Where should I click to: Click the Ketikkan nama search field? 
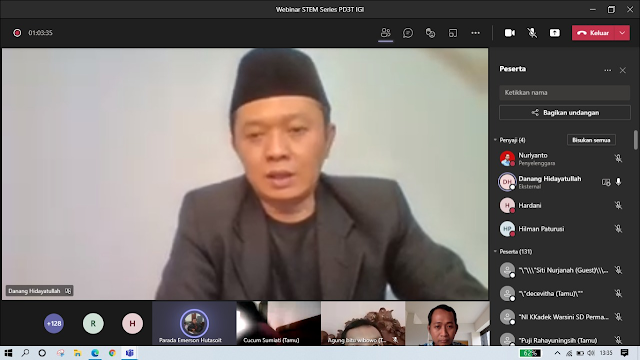point(564,93)
